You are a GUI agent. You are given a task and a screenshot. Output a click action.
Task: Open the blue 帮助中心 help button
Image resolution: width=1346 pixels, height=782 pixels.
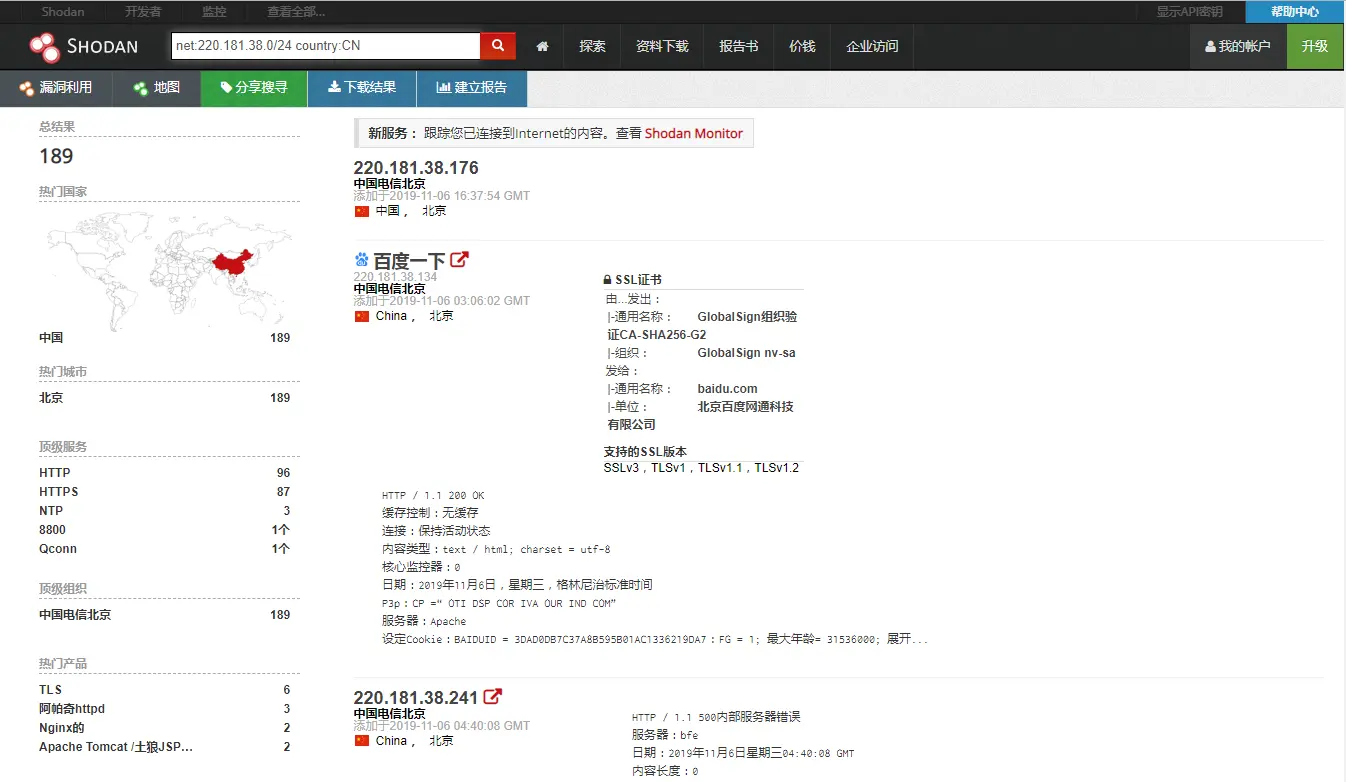point(1295,12)
